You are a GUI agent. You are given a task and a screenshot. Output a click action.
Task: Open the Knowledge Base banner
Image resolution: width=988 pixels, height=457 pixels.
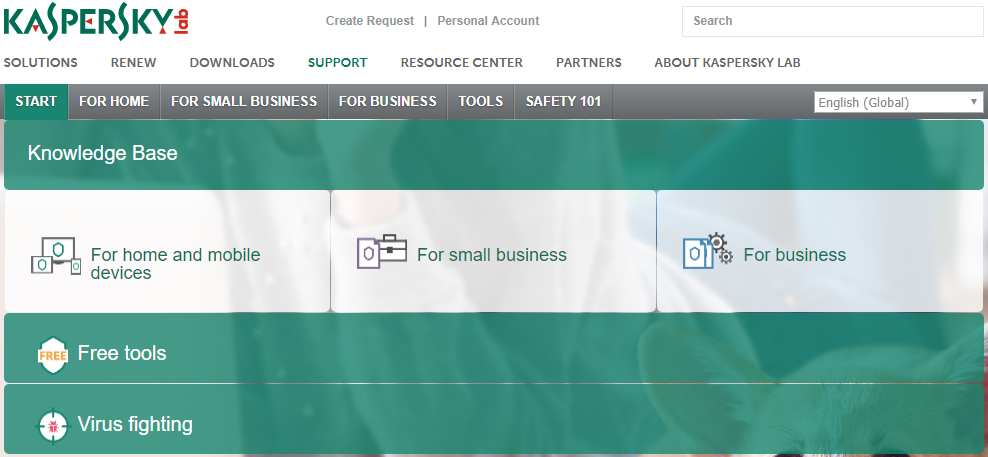click(493, 154)
